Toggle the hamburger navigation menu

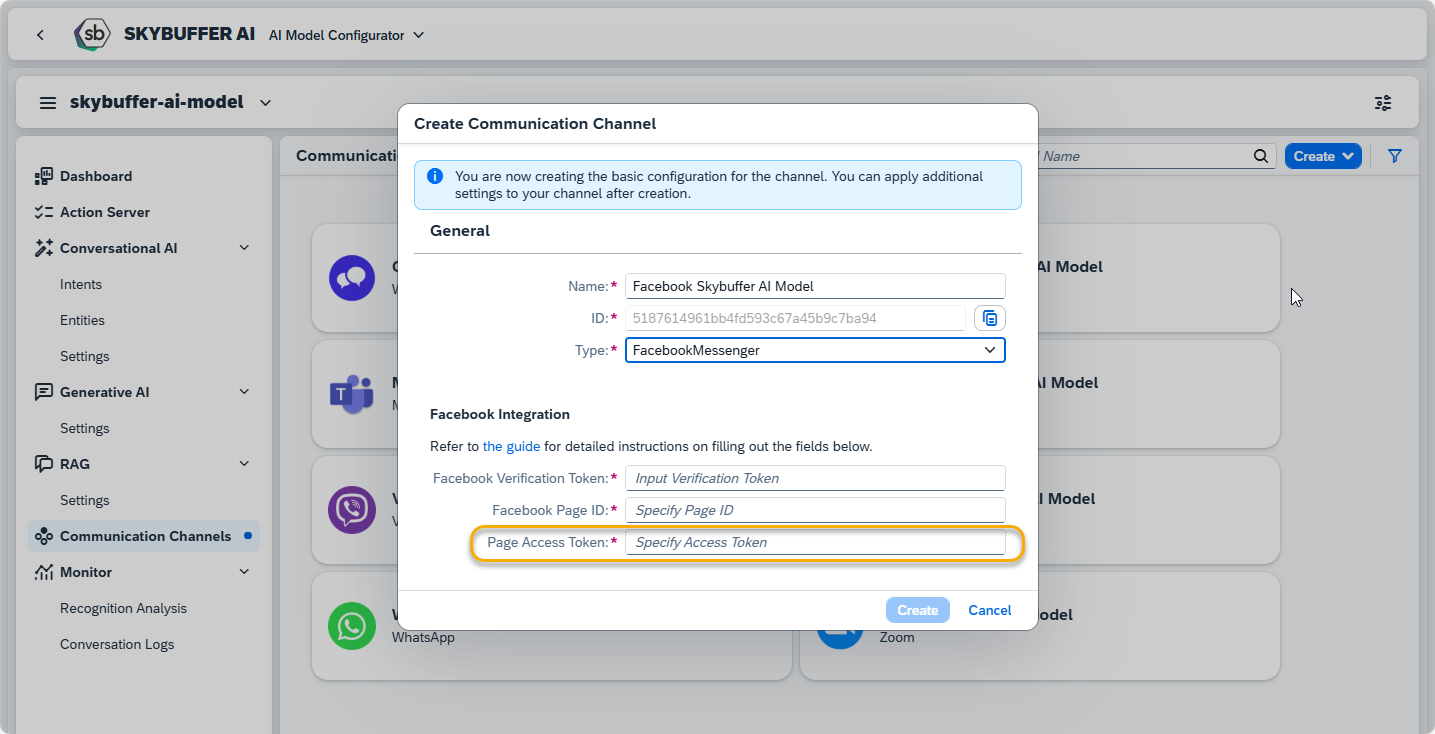[48, 103]
